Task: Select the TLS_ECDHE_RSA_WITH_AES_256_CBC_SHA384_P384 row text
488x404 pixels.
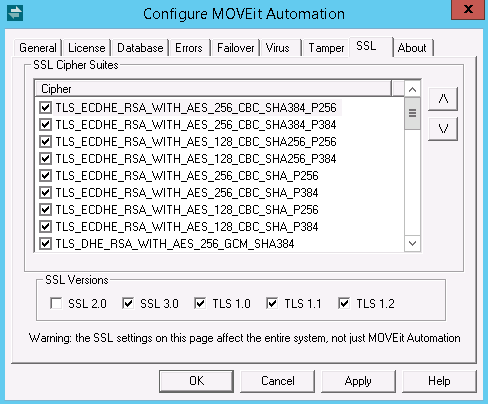Action: tap(196, 124)
